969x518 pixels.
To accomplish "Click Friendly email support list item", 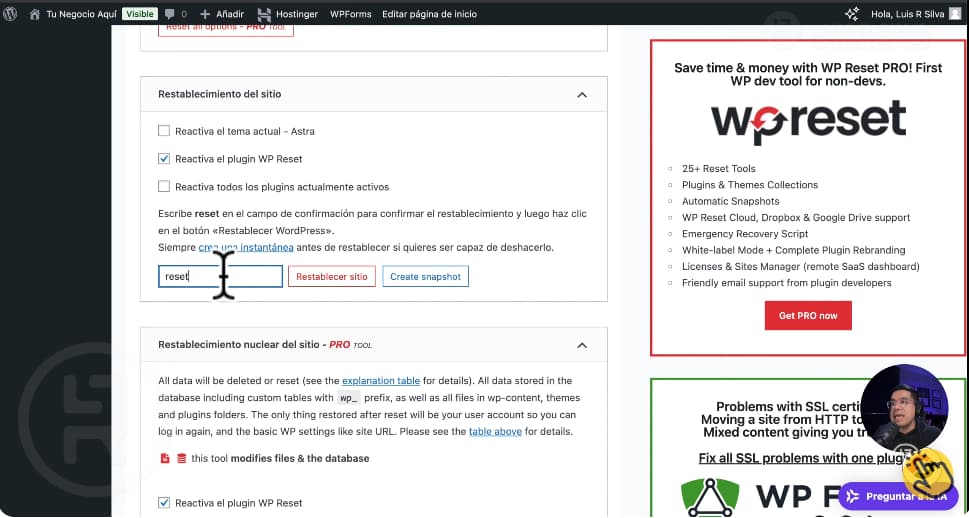I will coord(787,282).
